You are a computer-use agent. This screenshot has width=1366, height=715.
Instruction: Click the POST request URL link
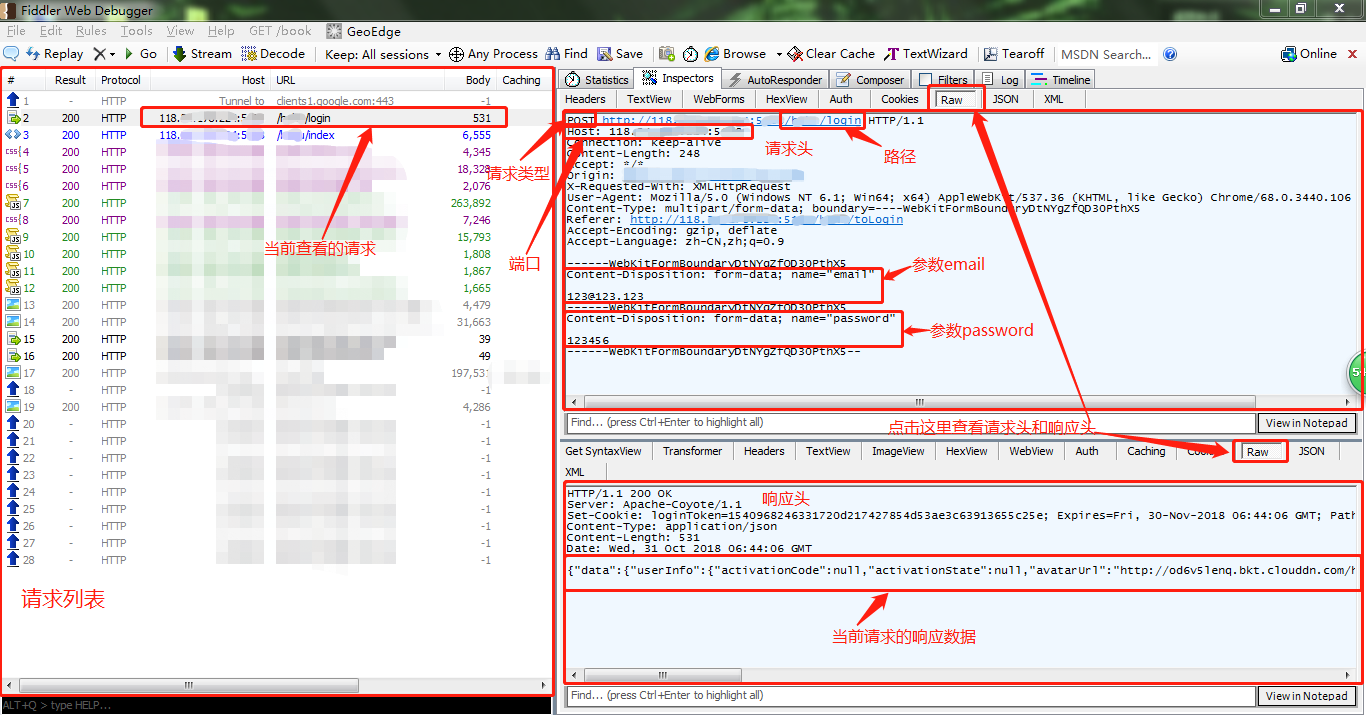click(x=732, y=120)
